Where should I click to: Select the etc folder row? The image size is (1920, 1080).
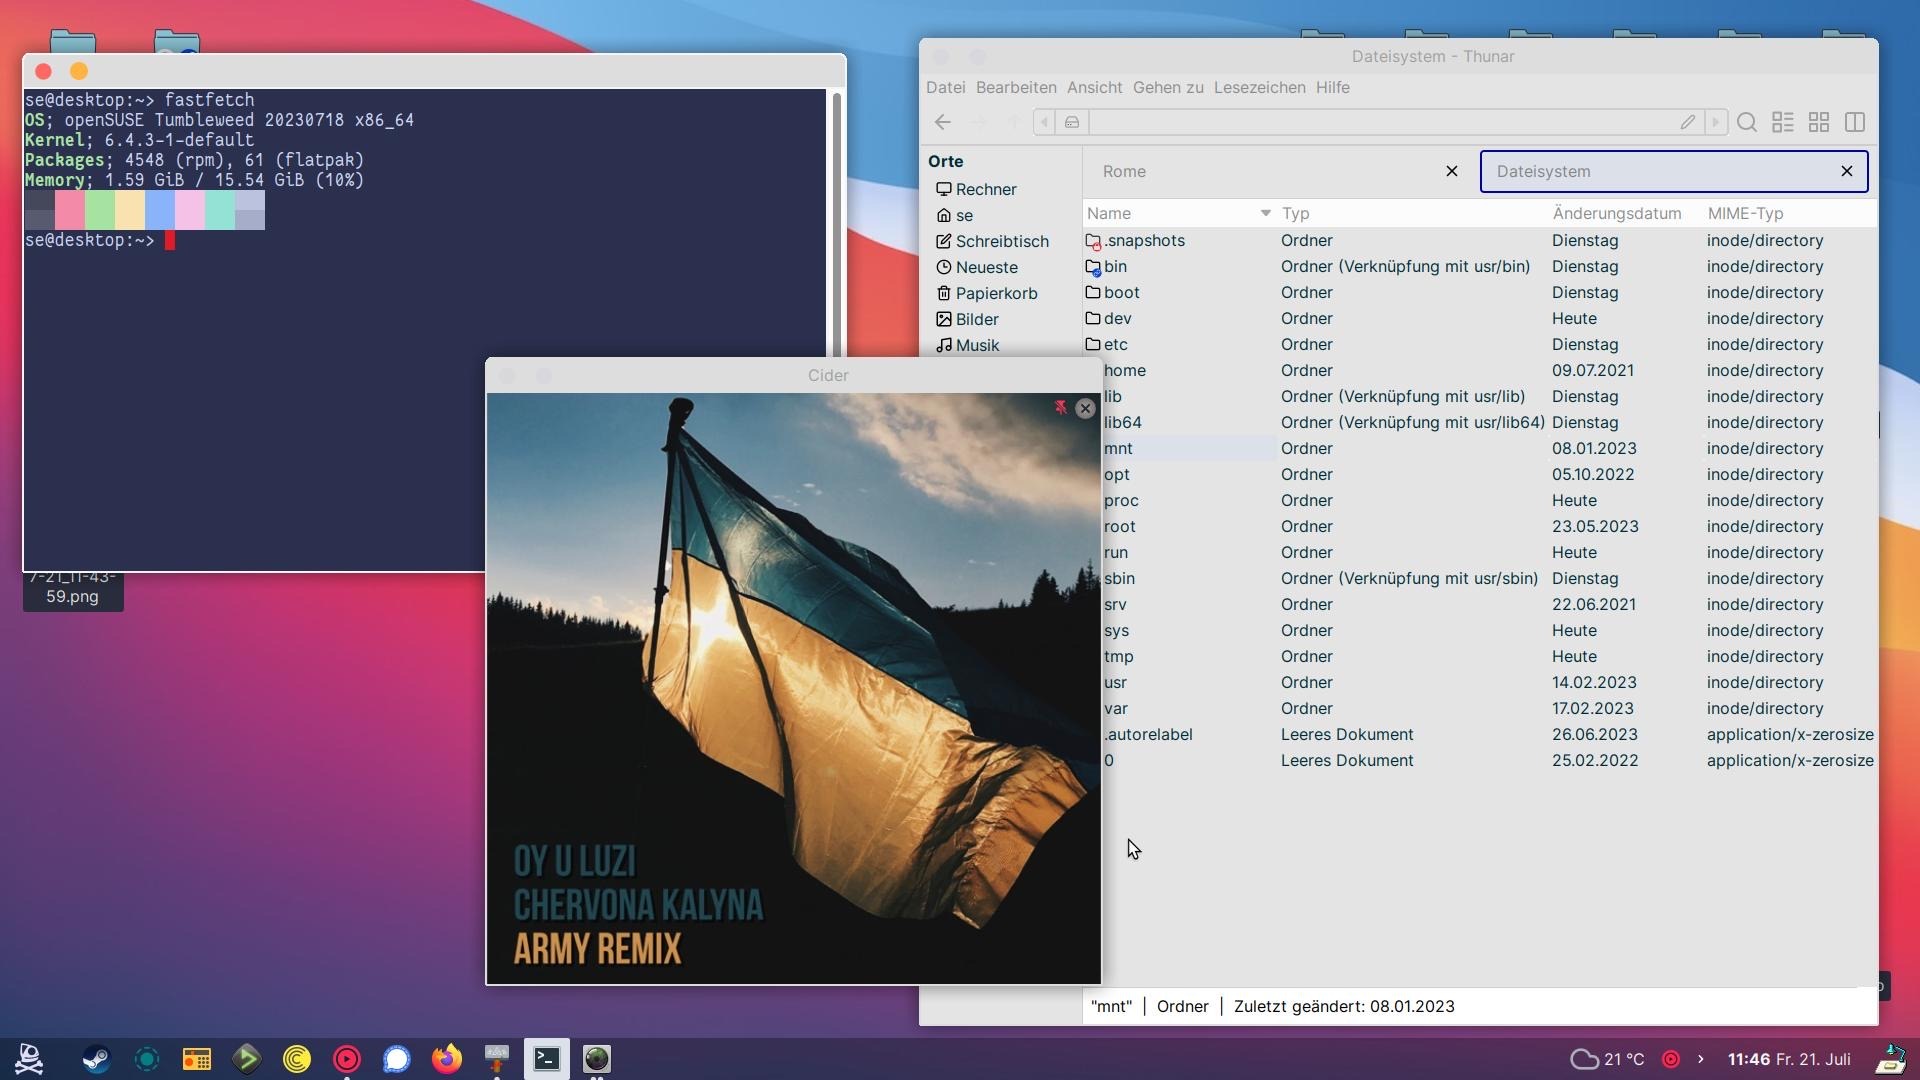[x=1116, y=345]
